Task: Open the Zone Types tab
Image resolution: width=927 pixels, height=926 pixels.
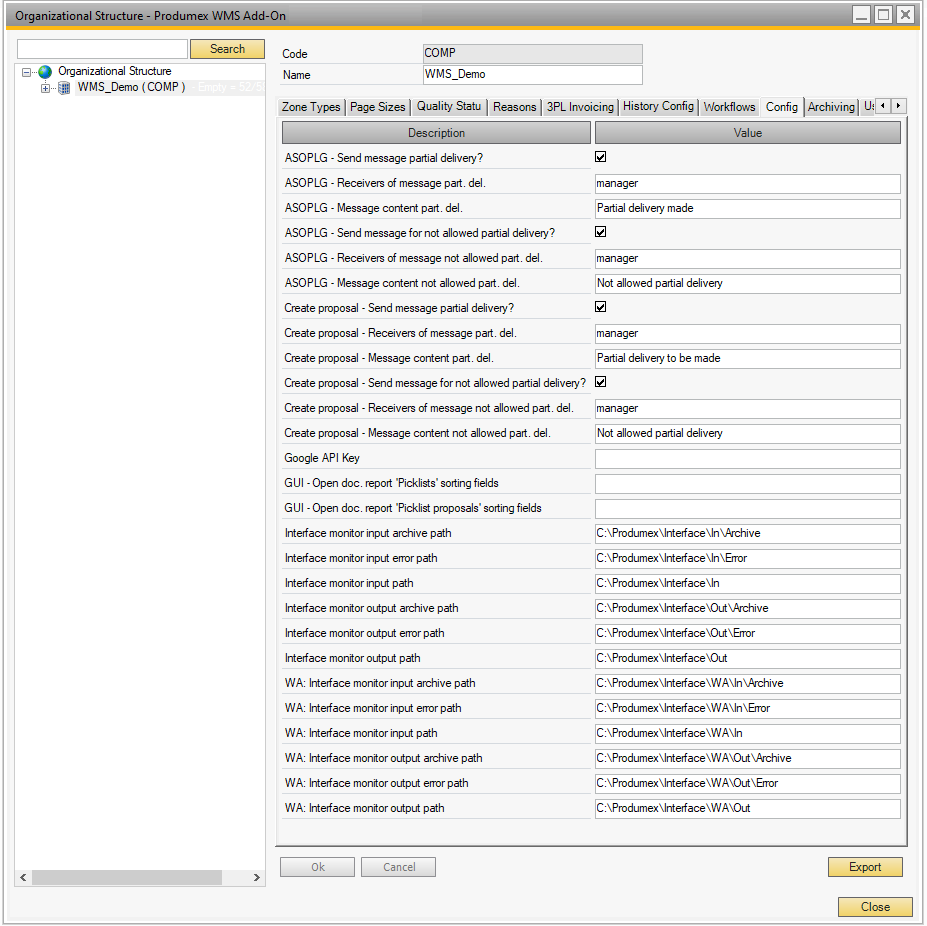Action: pyautogui.click(x=311, y=106)
